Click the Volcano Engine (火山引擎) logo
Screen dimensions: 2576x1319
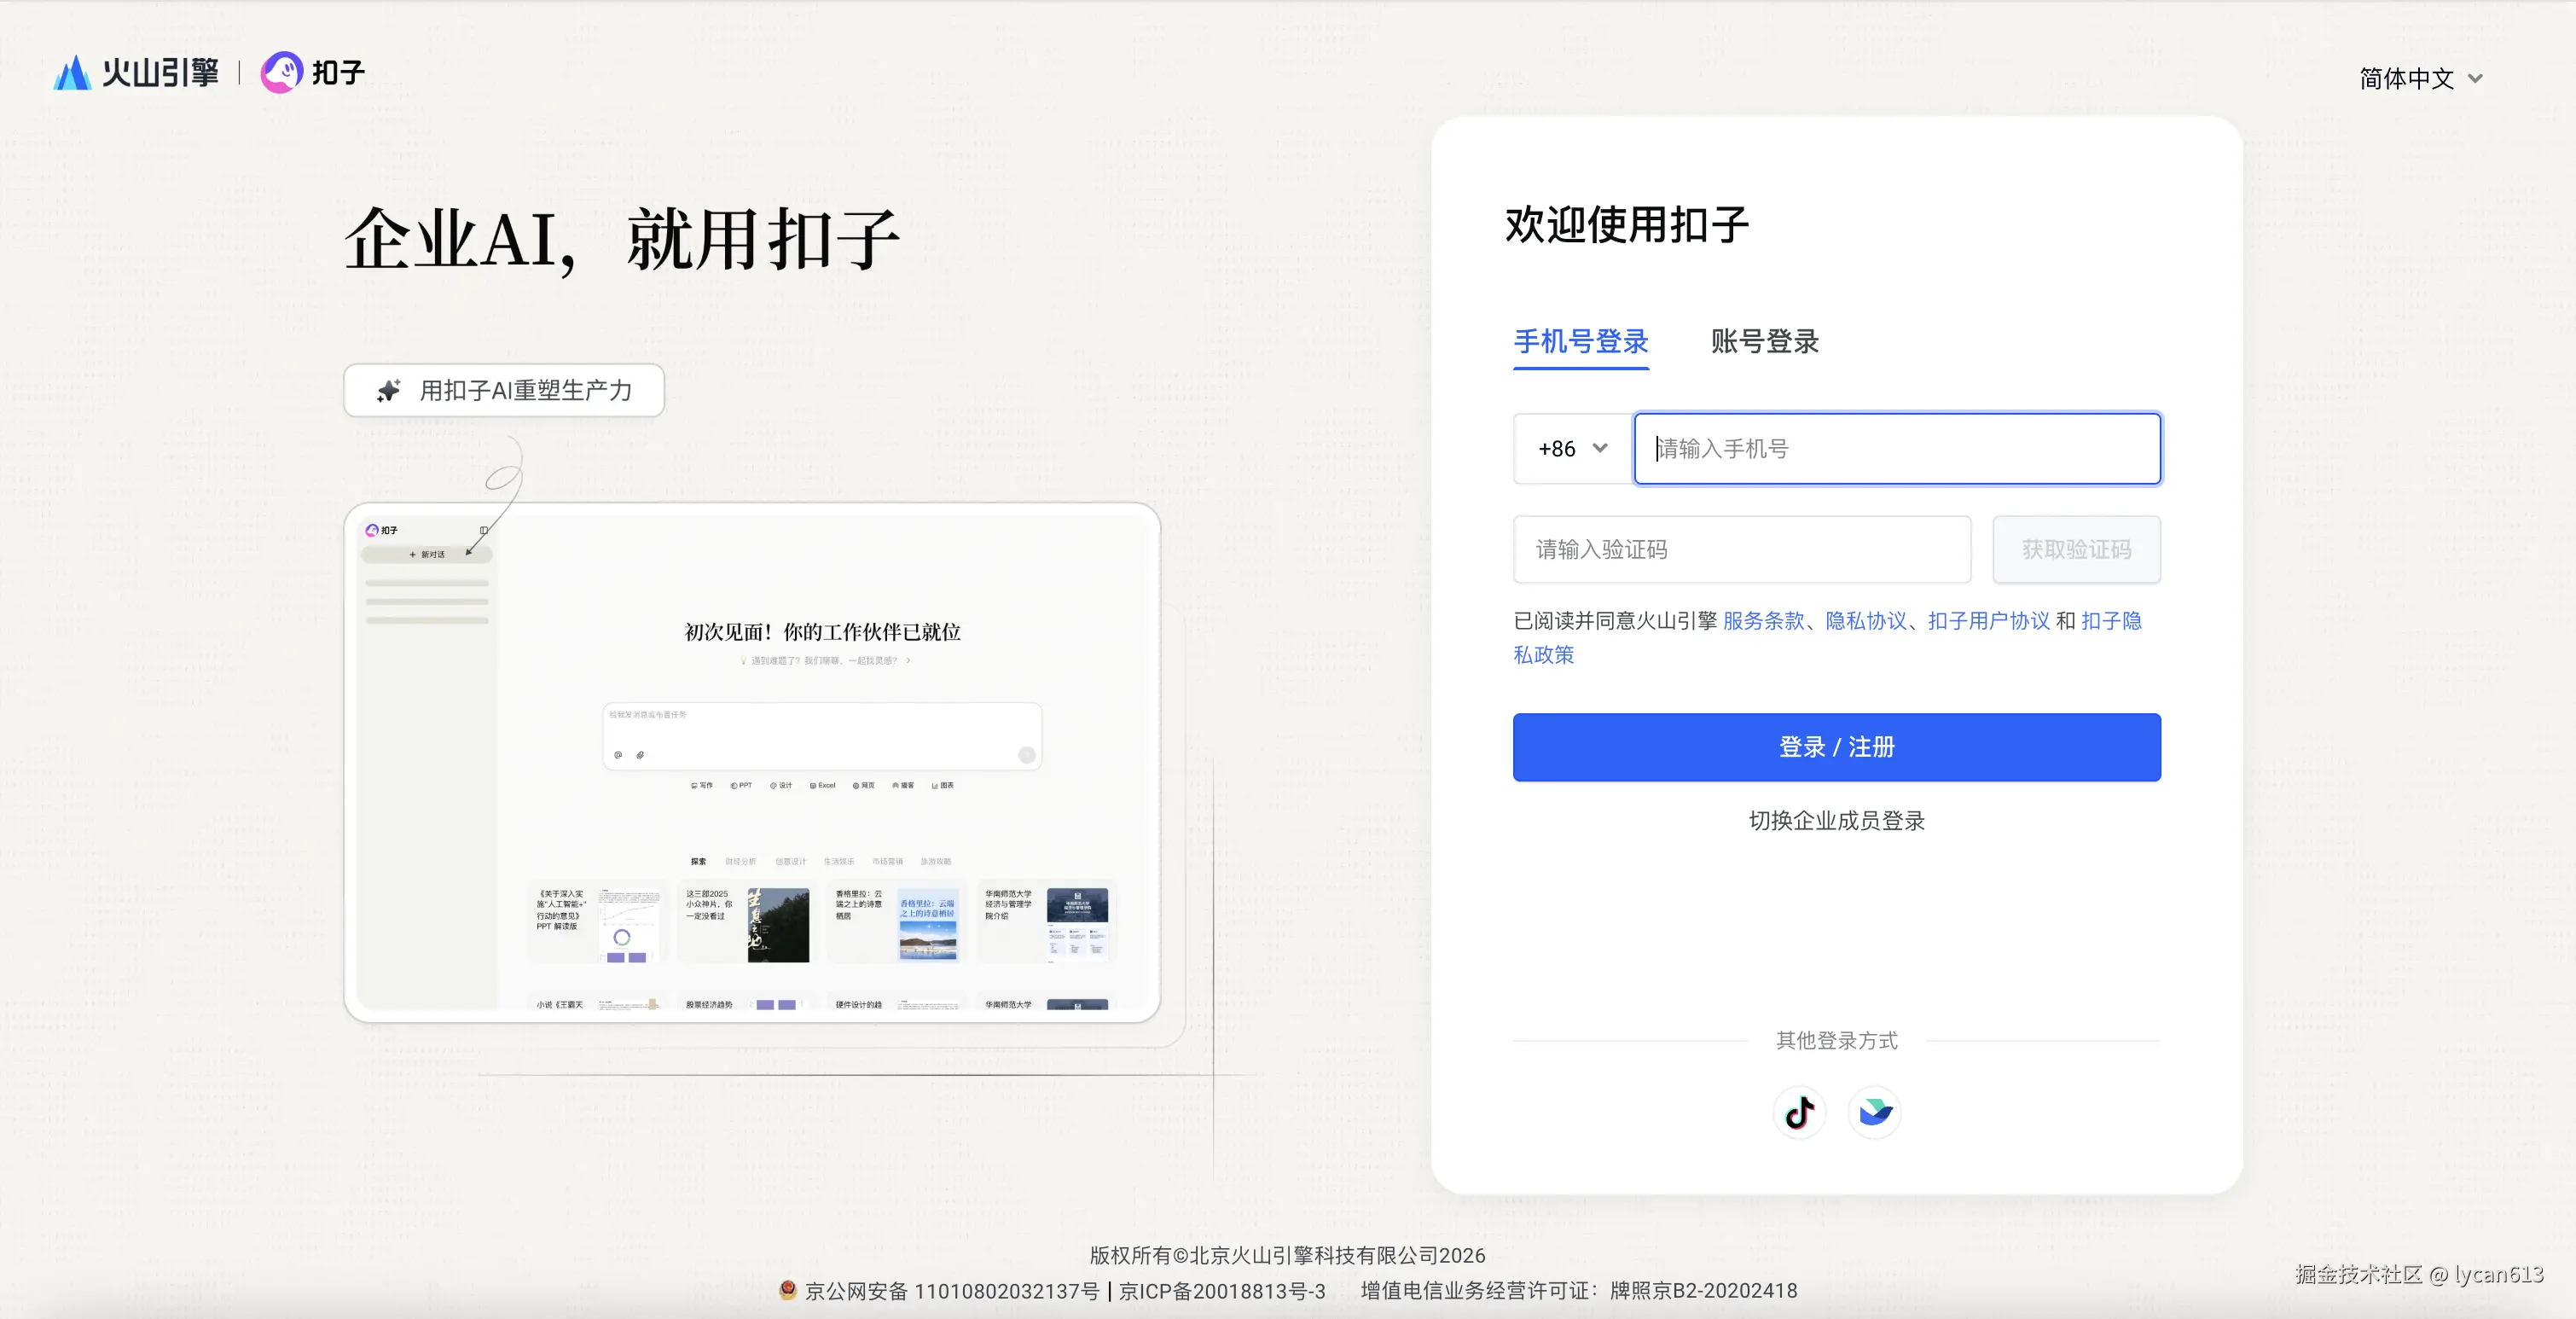(136, 73)
